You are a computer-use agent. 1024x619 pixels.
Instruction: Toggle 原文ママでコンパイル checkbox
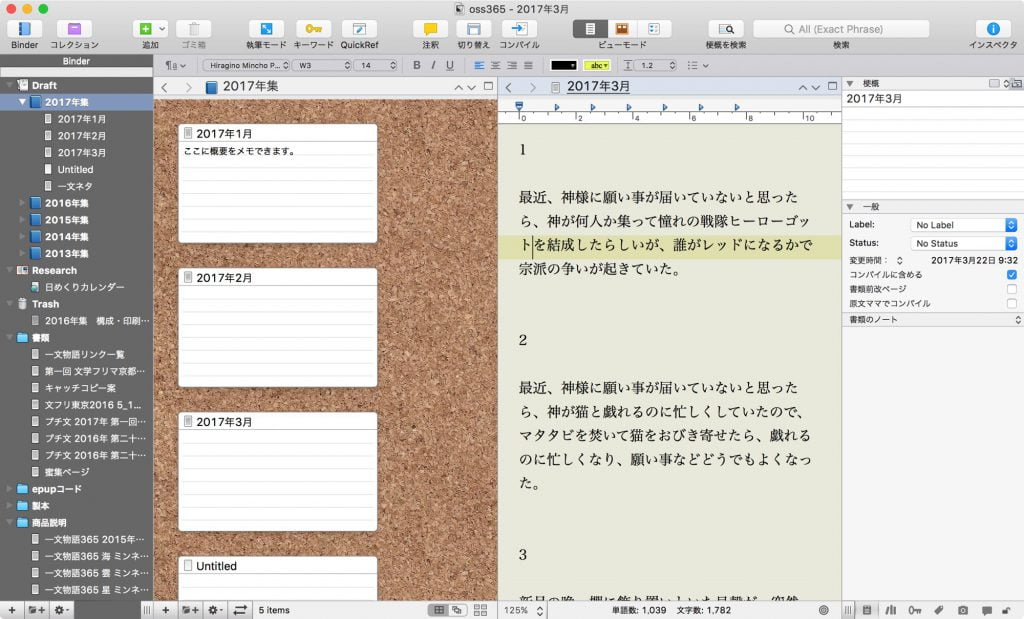(1012, 304)
